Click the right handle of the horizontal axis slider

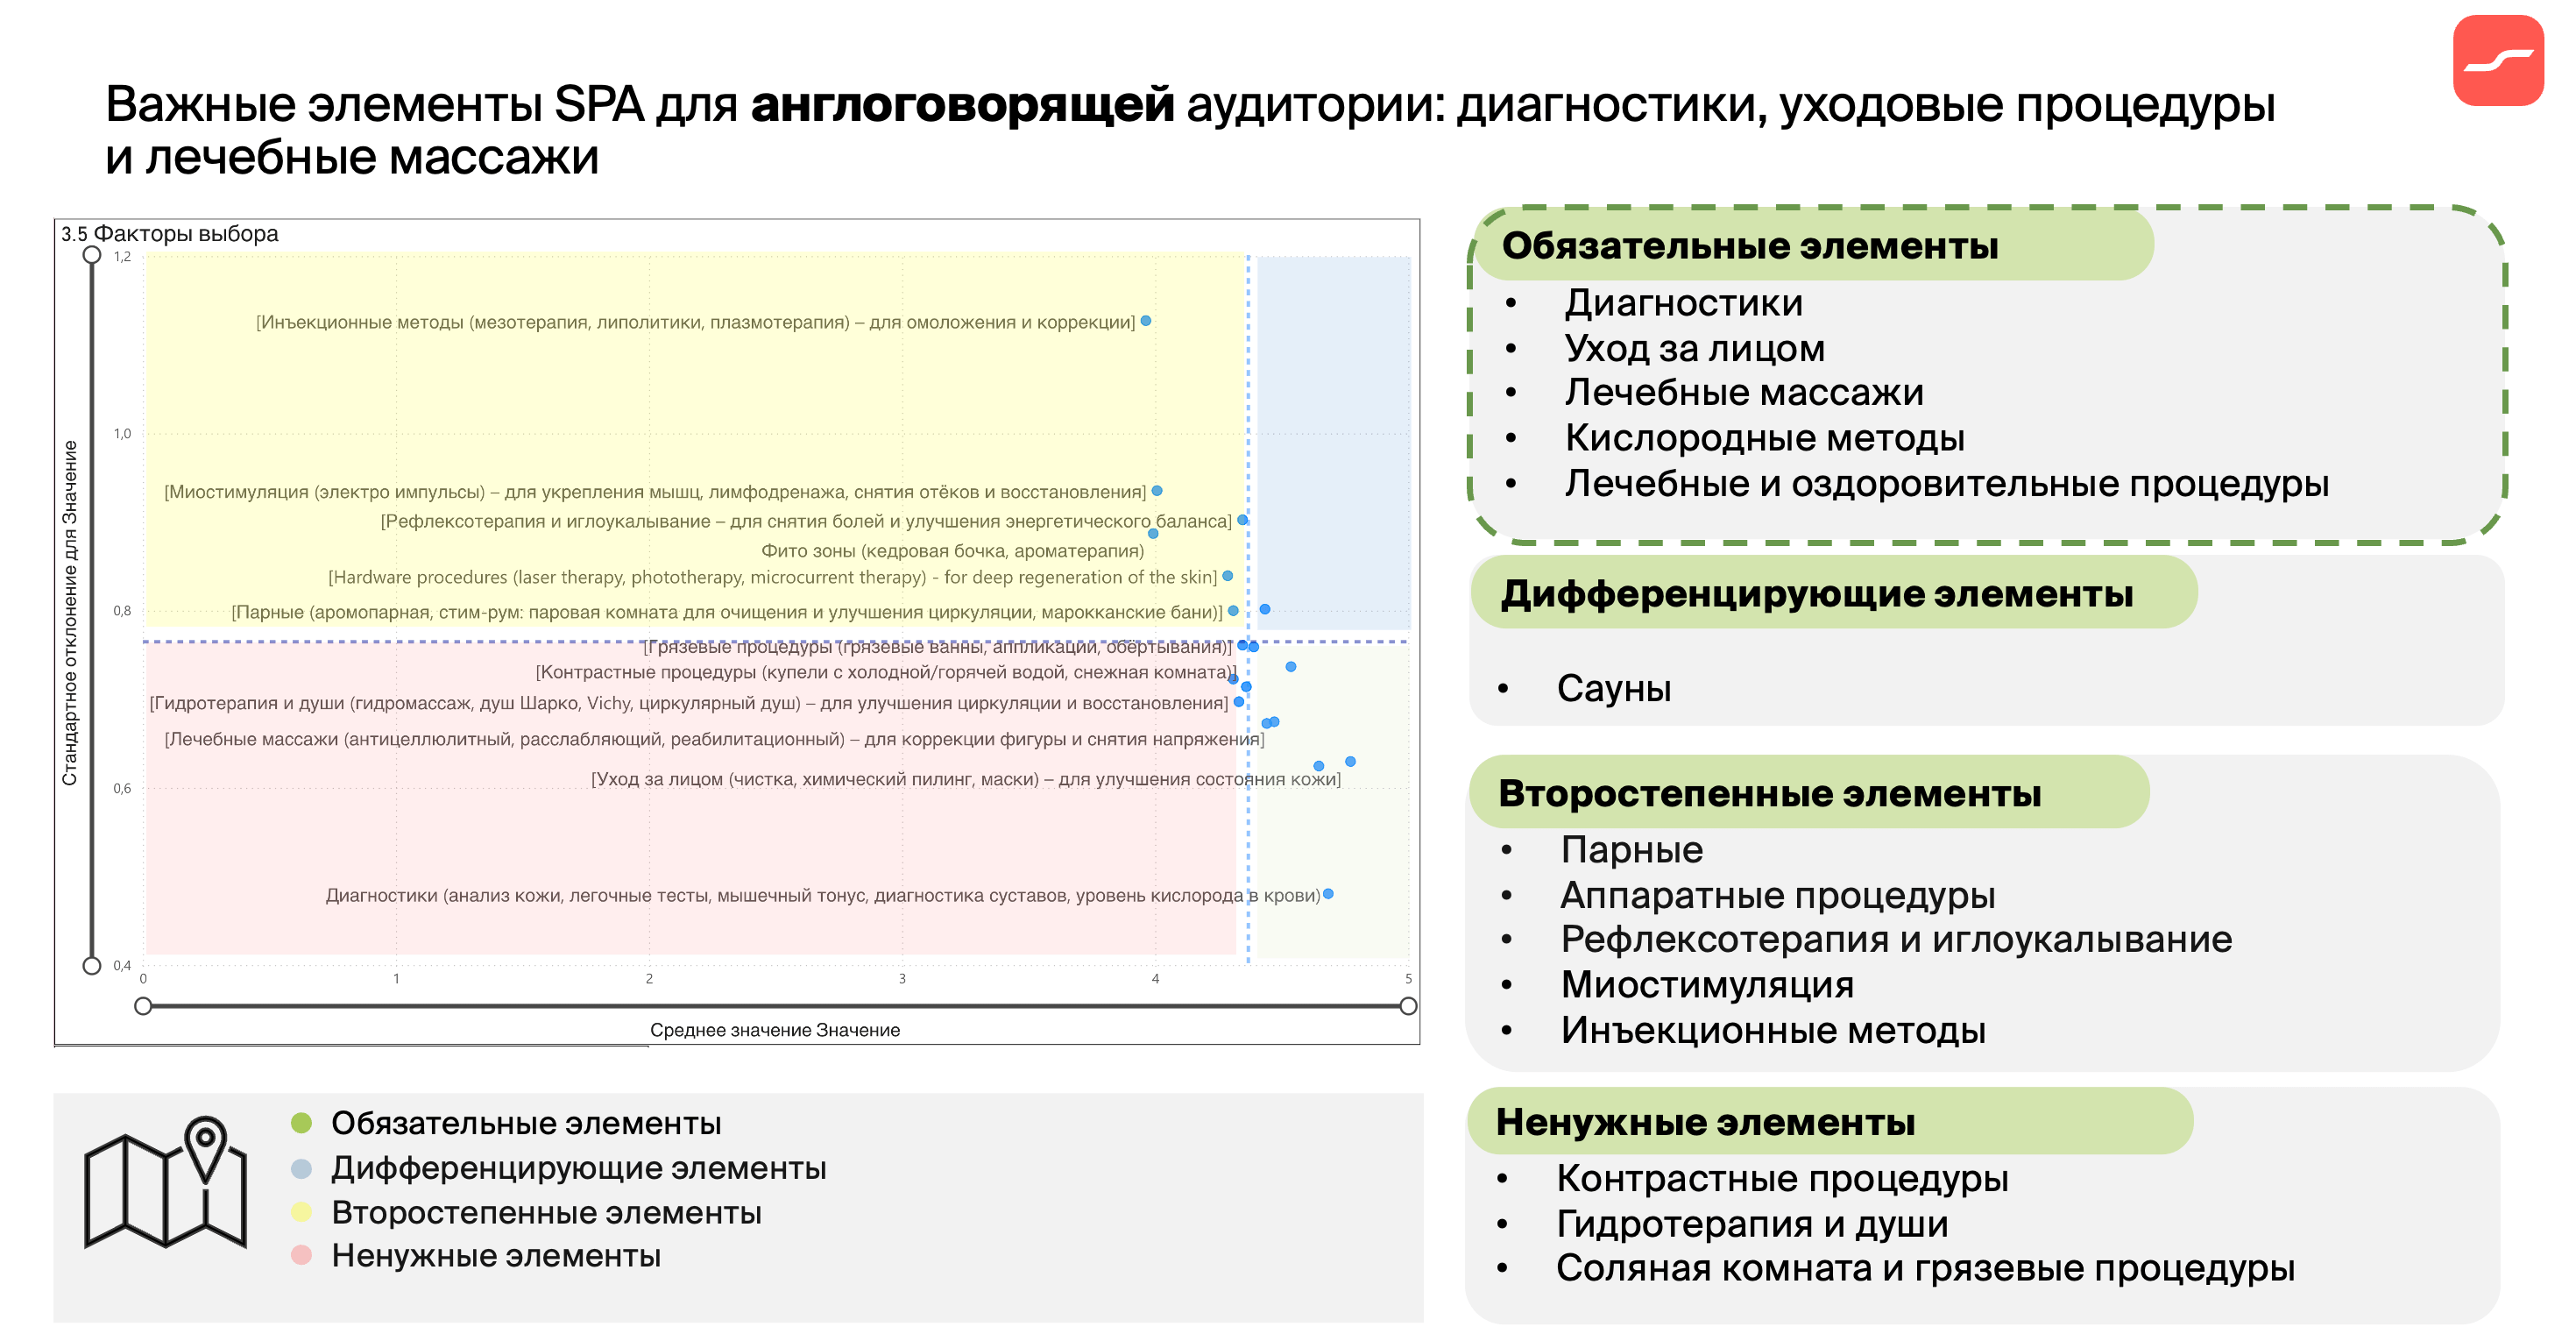click(1408, 1006)
